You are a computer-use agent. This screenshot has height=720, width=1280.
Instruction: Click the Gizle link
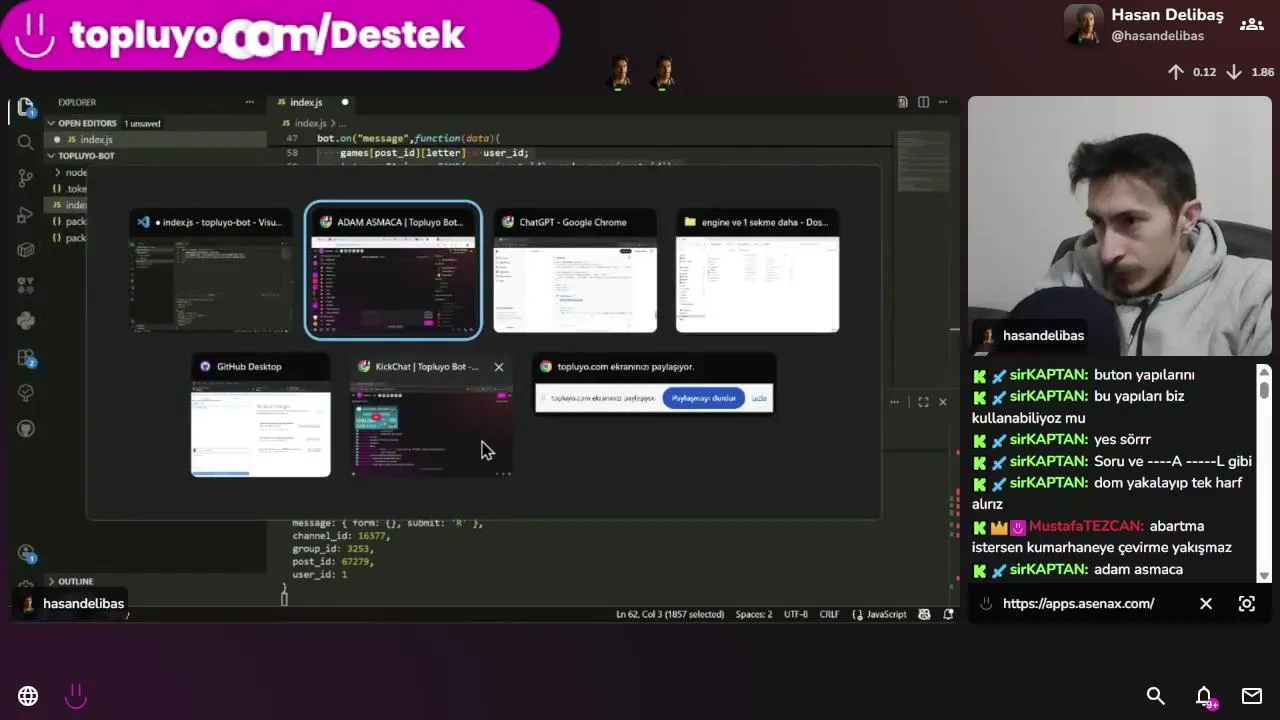coord(759,398)
